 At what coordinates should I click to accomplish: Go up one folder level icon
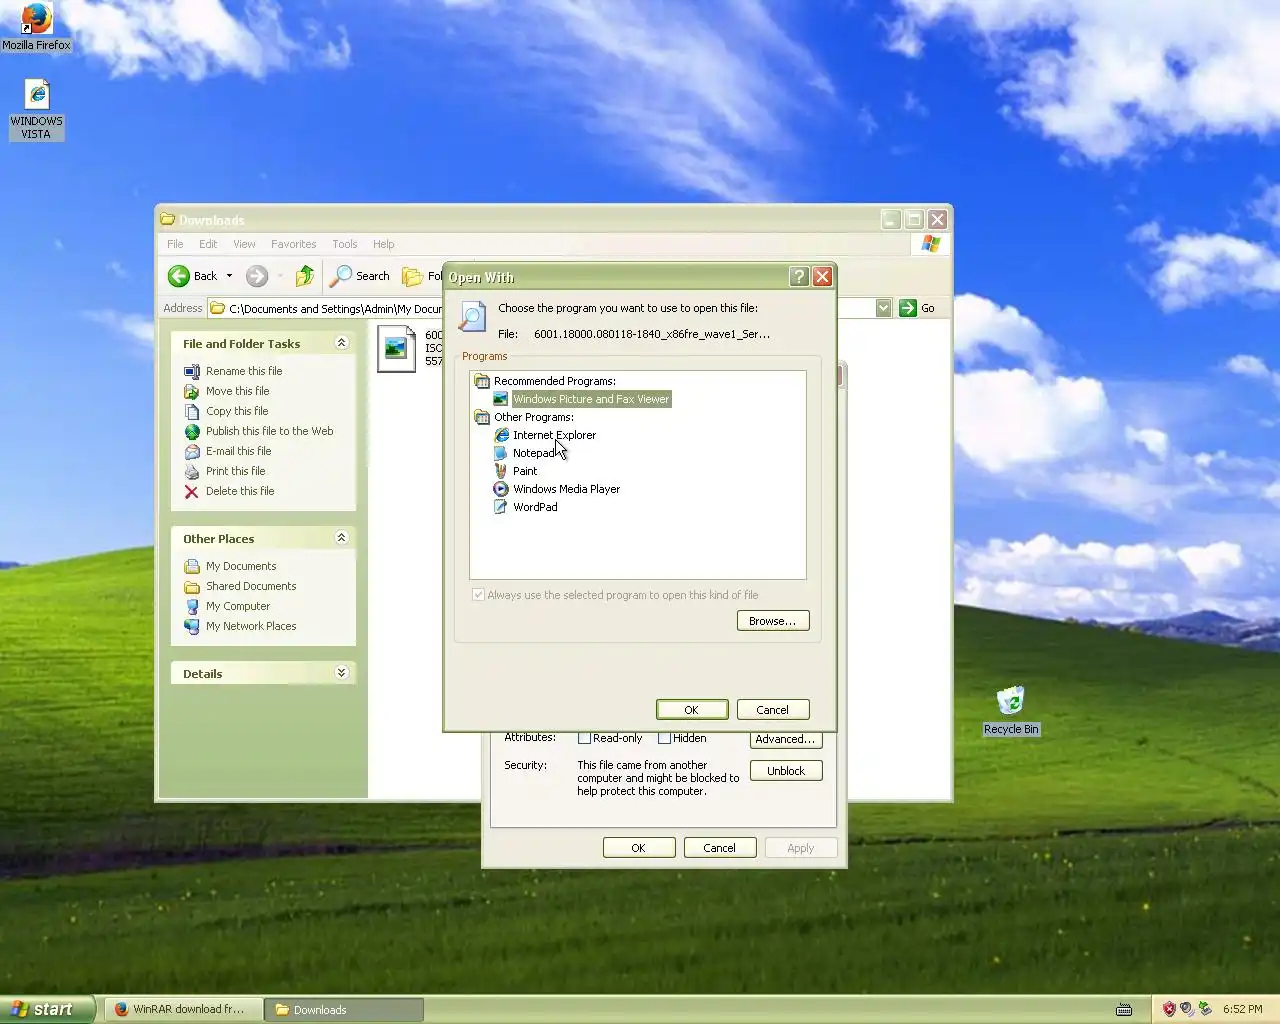pyautogui.click(x=305, y=276)
